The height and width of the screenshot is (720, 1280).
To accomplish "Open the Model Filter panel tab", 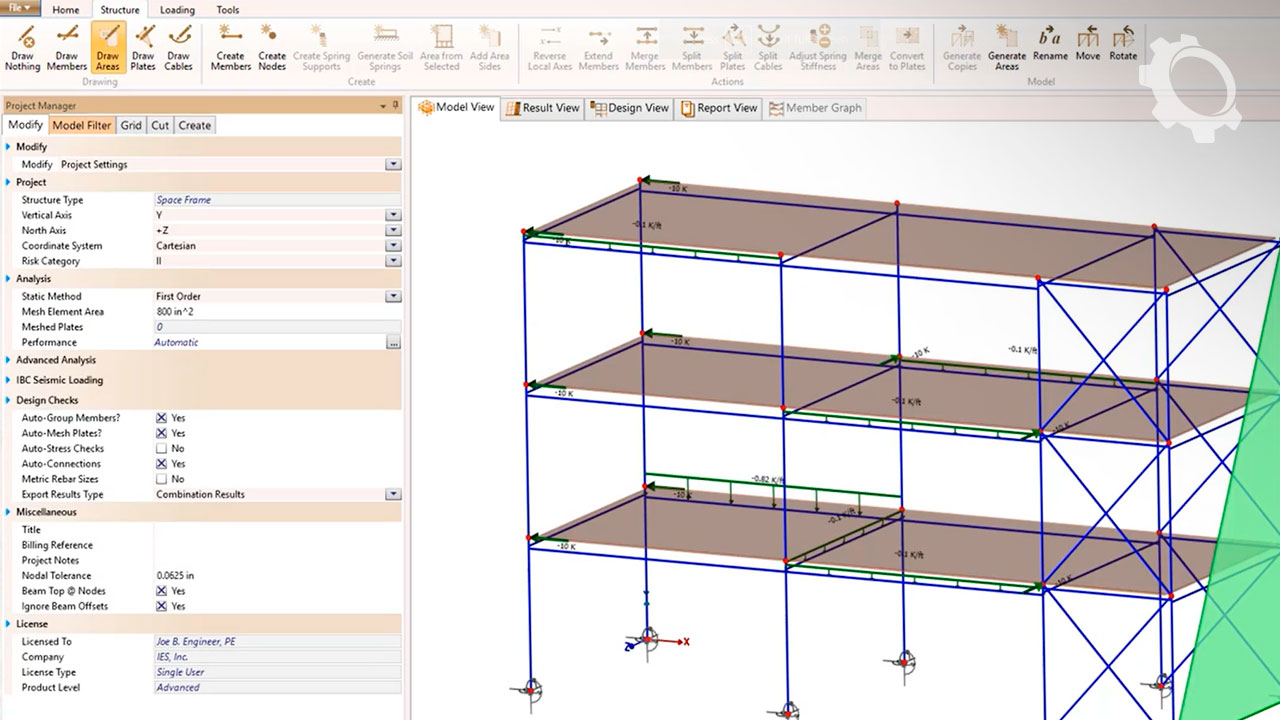I will (82, 126).
